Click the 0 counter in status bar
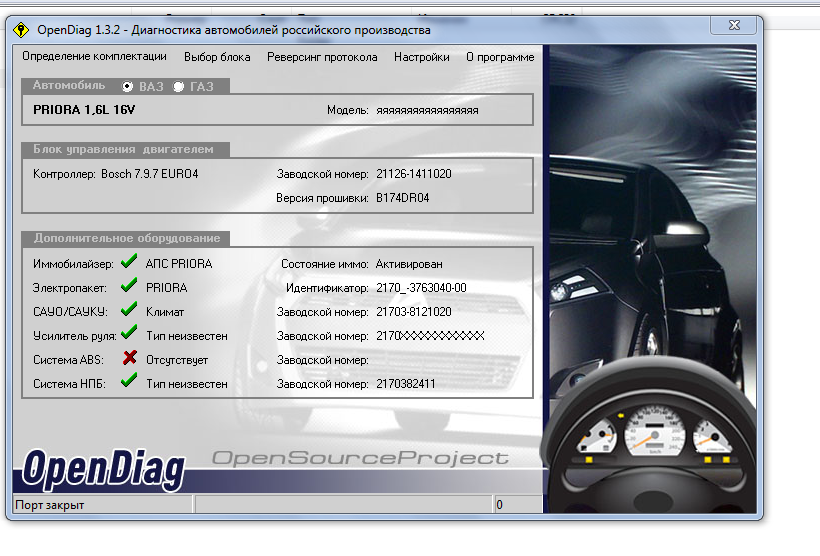820x556 pixels. (x=499, y=505)
